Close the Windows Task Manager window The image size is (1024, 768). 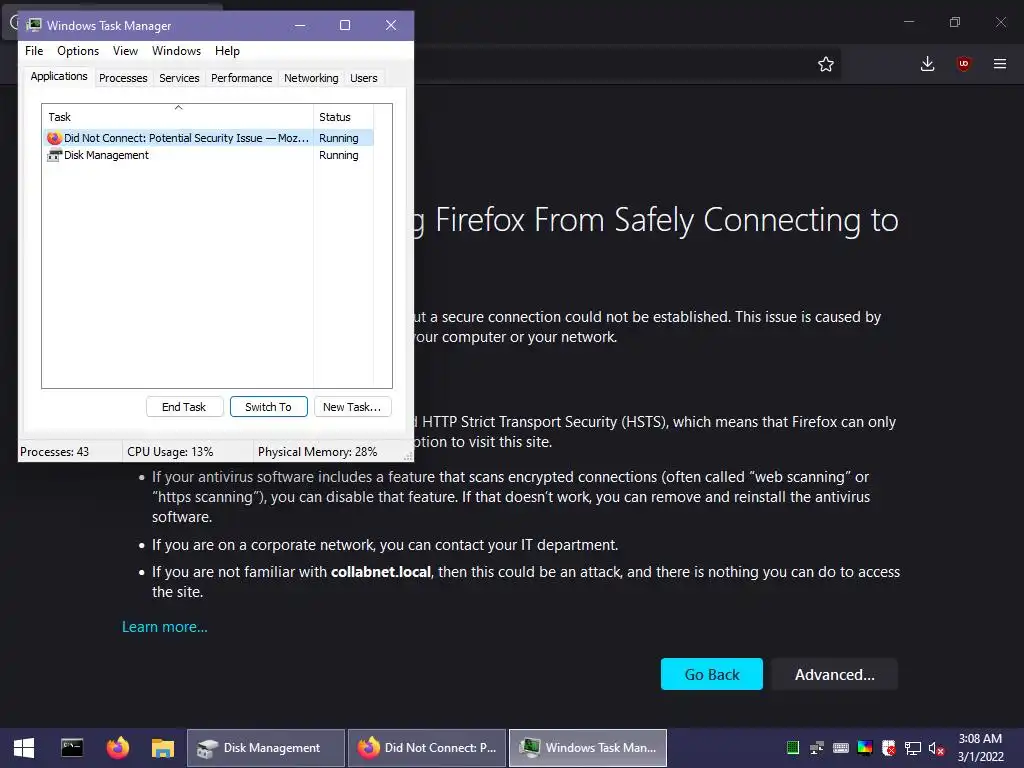(x=391, y=25)
